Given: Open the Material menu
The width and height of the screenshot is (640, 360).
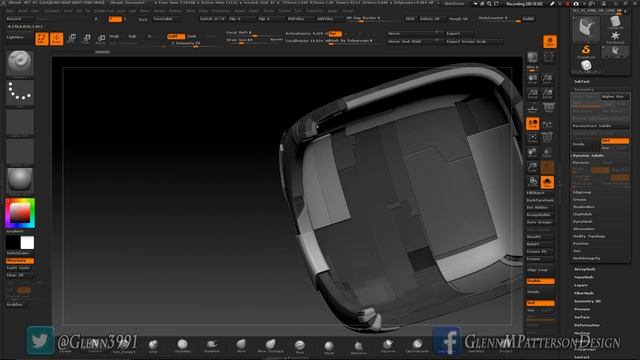Looking at the screenshot, I should (x=175, y=11).
